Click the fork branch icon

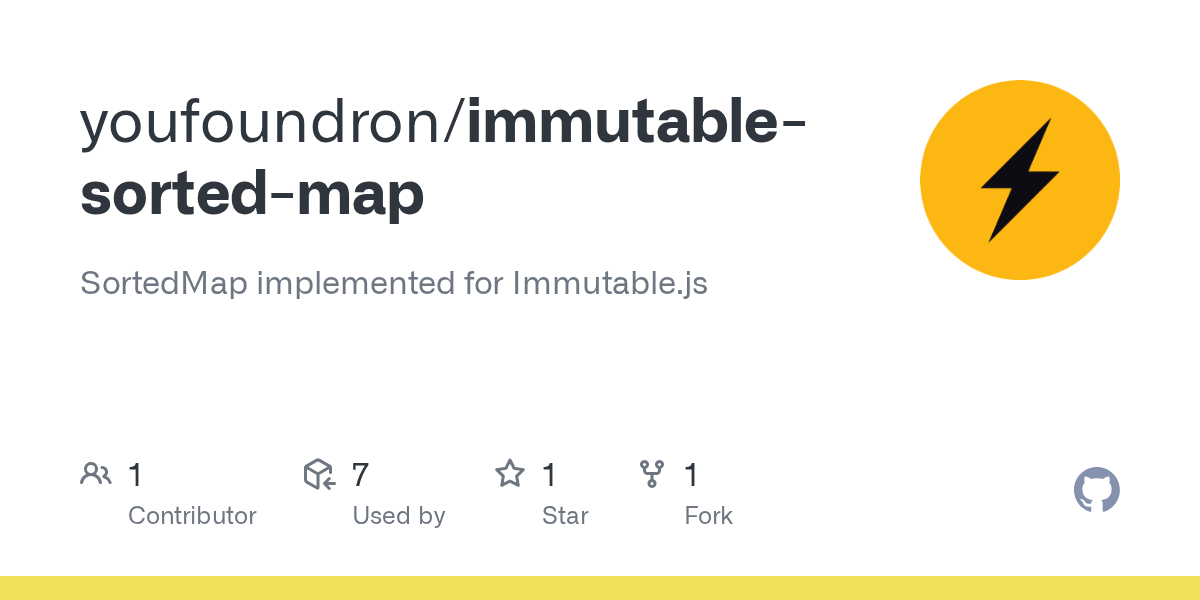[x=652, y=474]
